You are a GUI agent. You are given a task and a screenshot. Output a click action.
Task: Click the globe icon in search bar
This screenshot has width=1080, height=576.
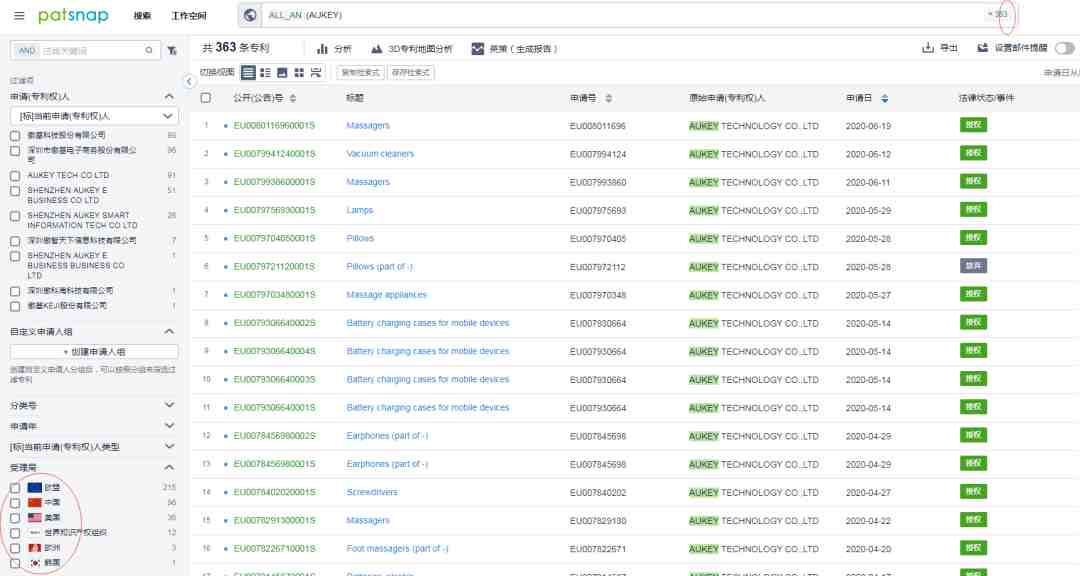(250, 15)
